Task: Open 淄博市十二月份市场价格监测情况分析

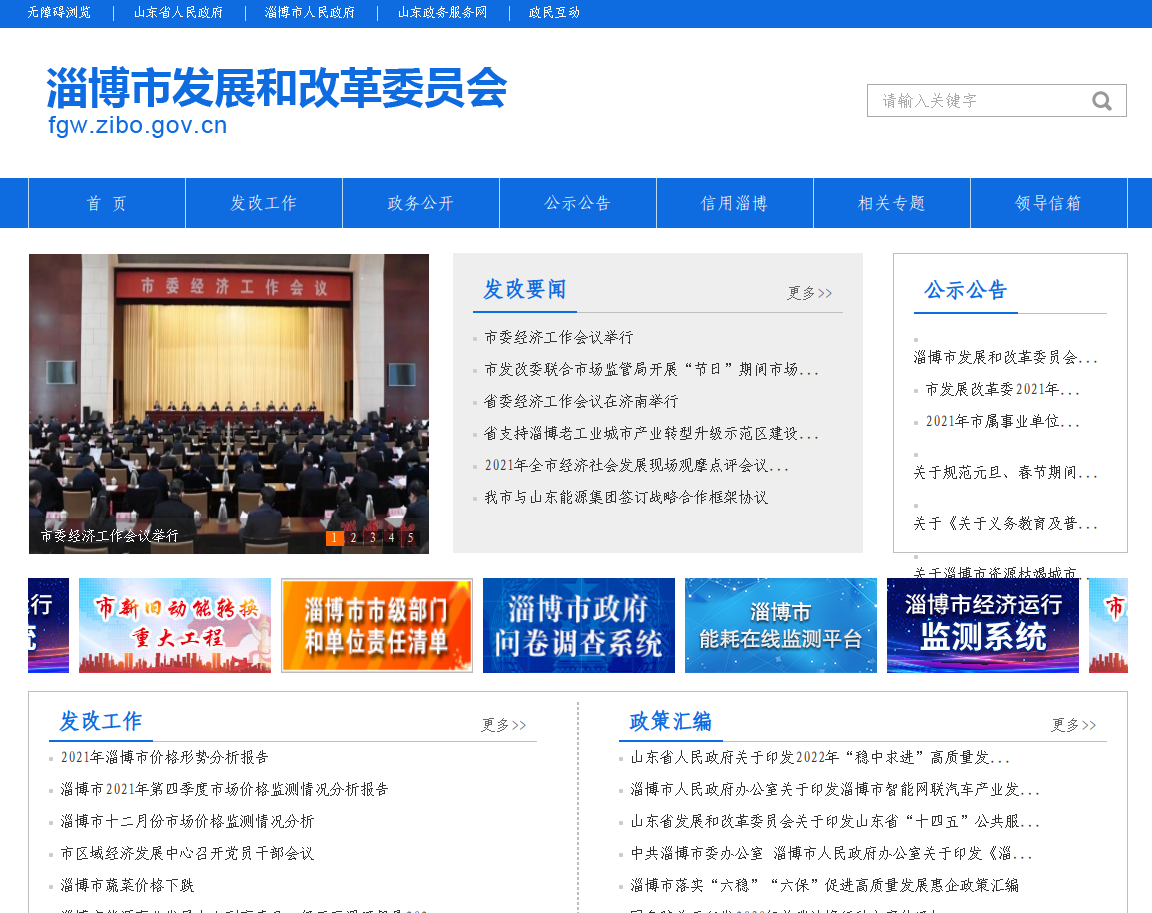Action: coord(187,821)
